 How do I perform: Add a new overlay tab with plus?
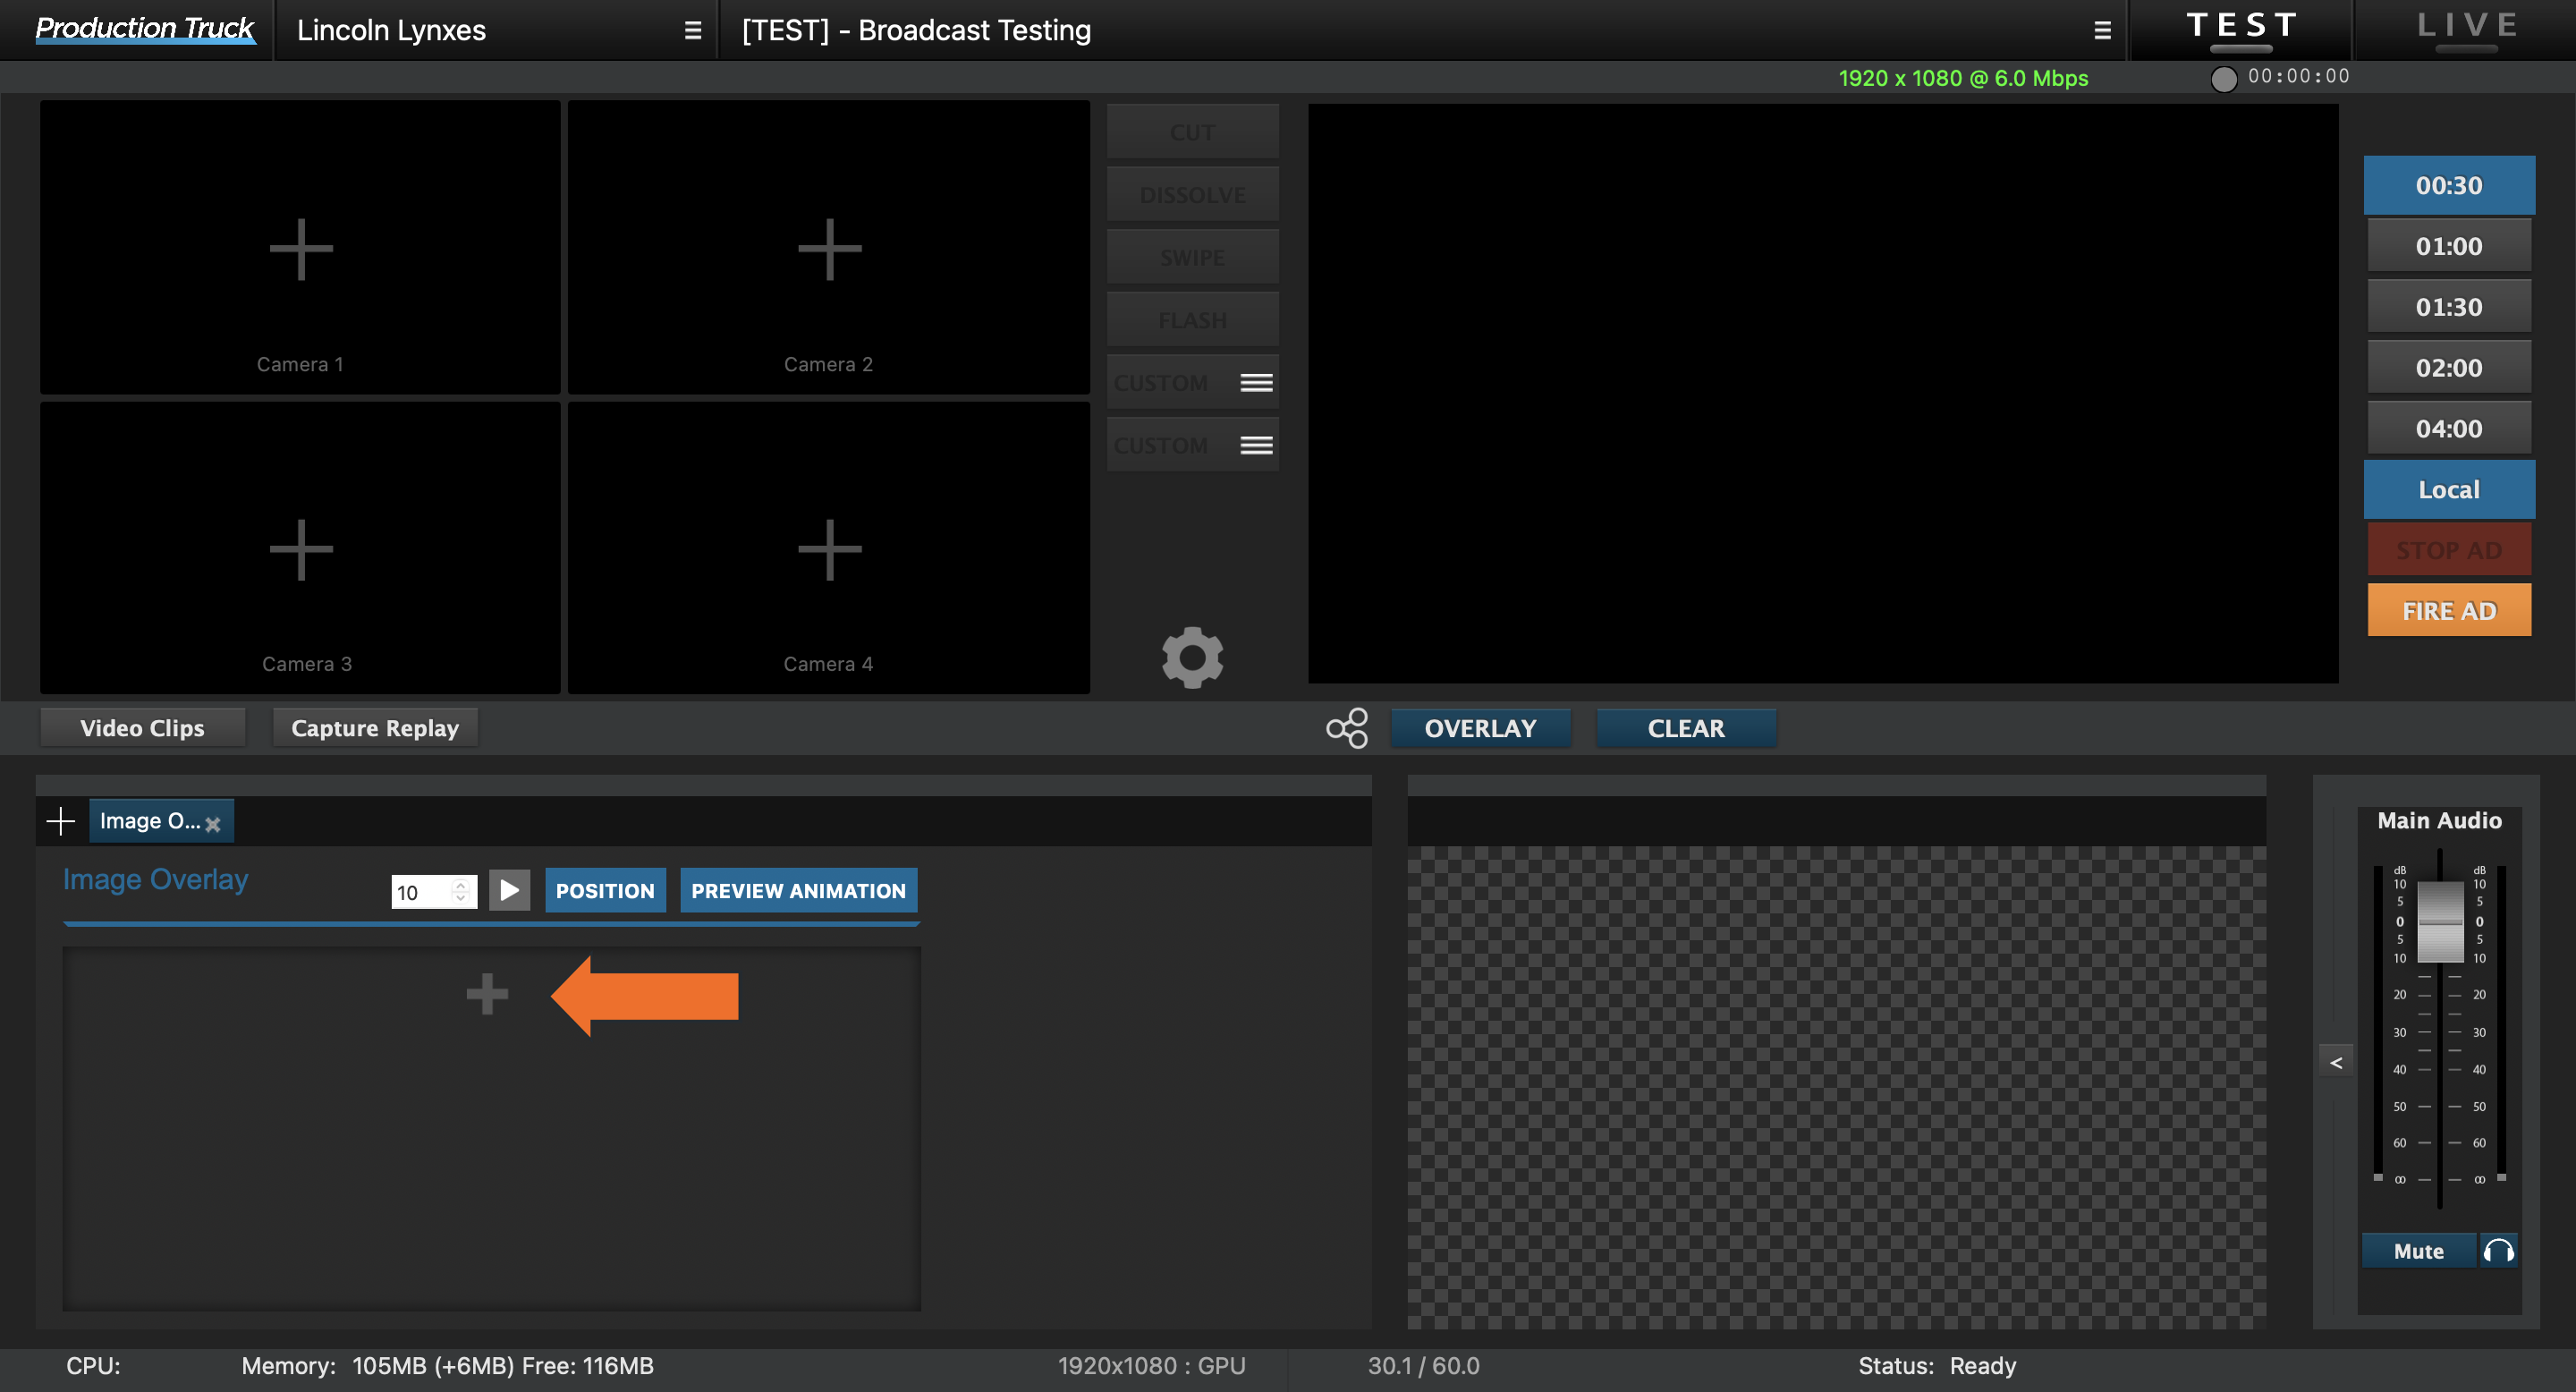coord(61,821)
